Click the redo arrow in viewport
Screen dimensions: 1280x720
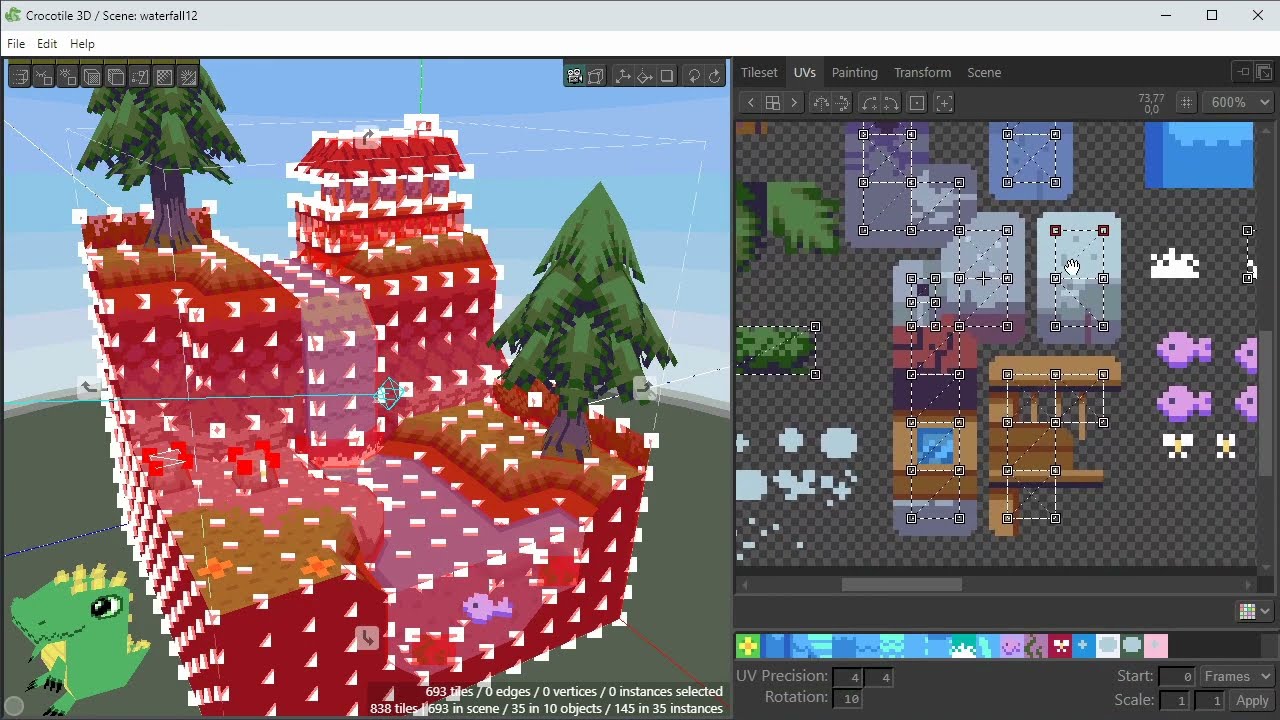click(714, 76)
